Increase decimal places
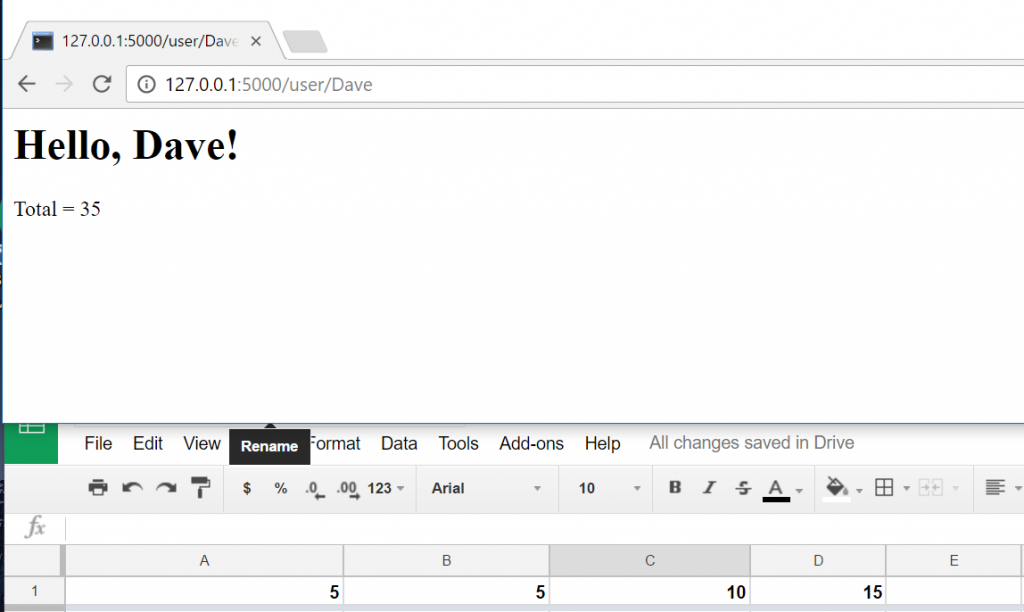The image size is (1024, 612). tap(348, 489)
